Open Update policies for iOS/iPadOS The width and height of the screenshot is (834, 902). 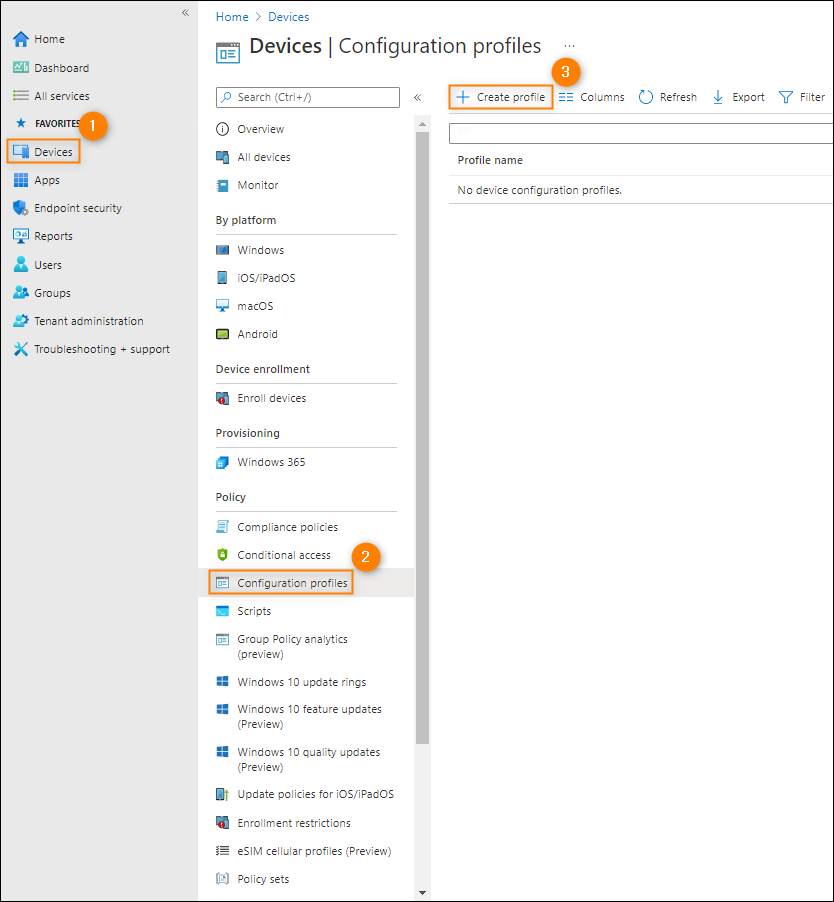coord(316,794)
